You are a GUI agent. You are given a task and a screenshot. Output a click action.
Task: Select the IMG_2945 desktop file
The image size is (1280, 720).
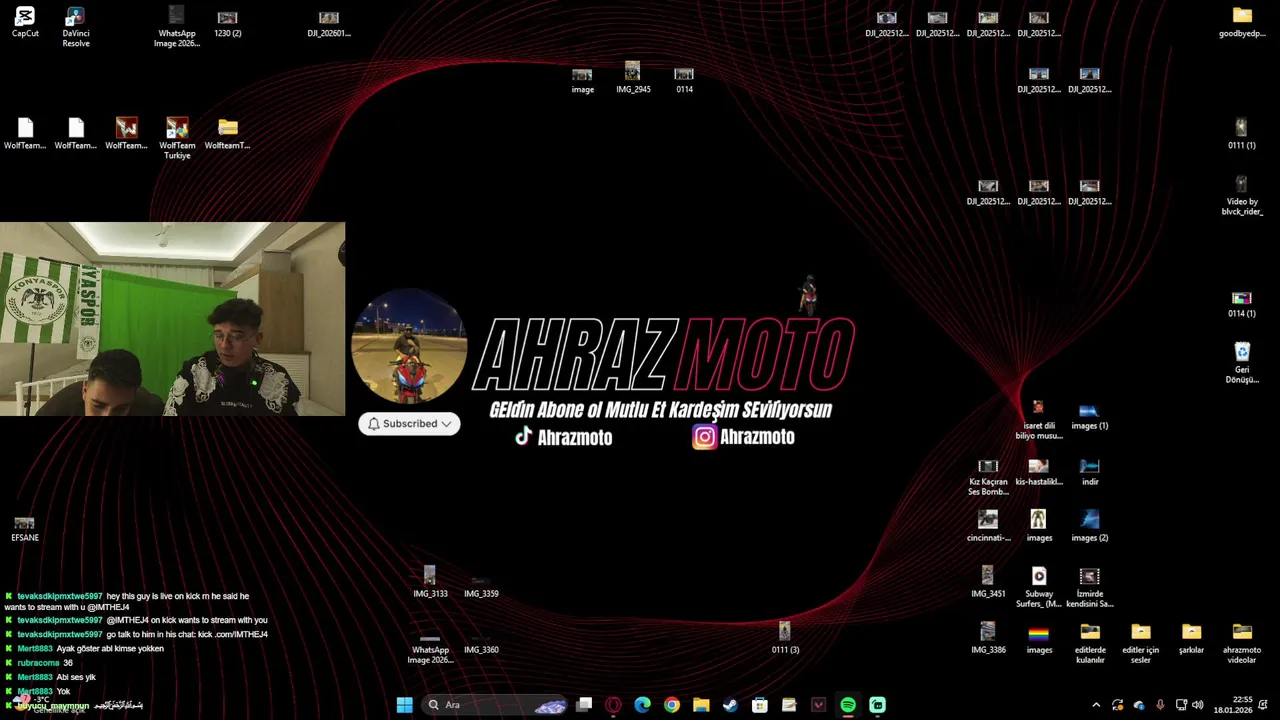(x=633, y=78)
